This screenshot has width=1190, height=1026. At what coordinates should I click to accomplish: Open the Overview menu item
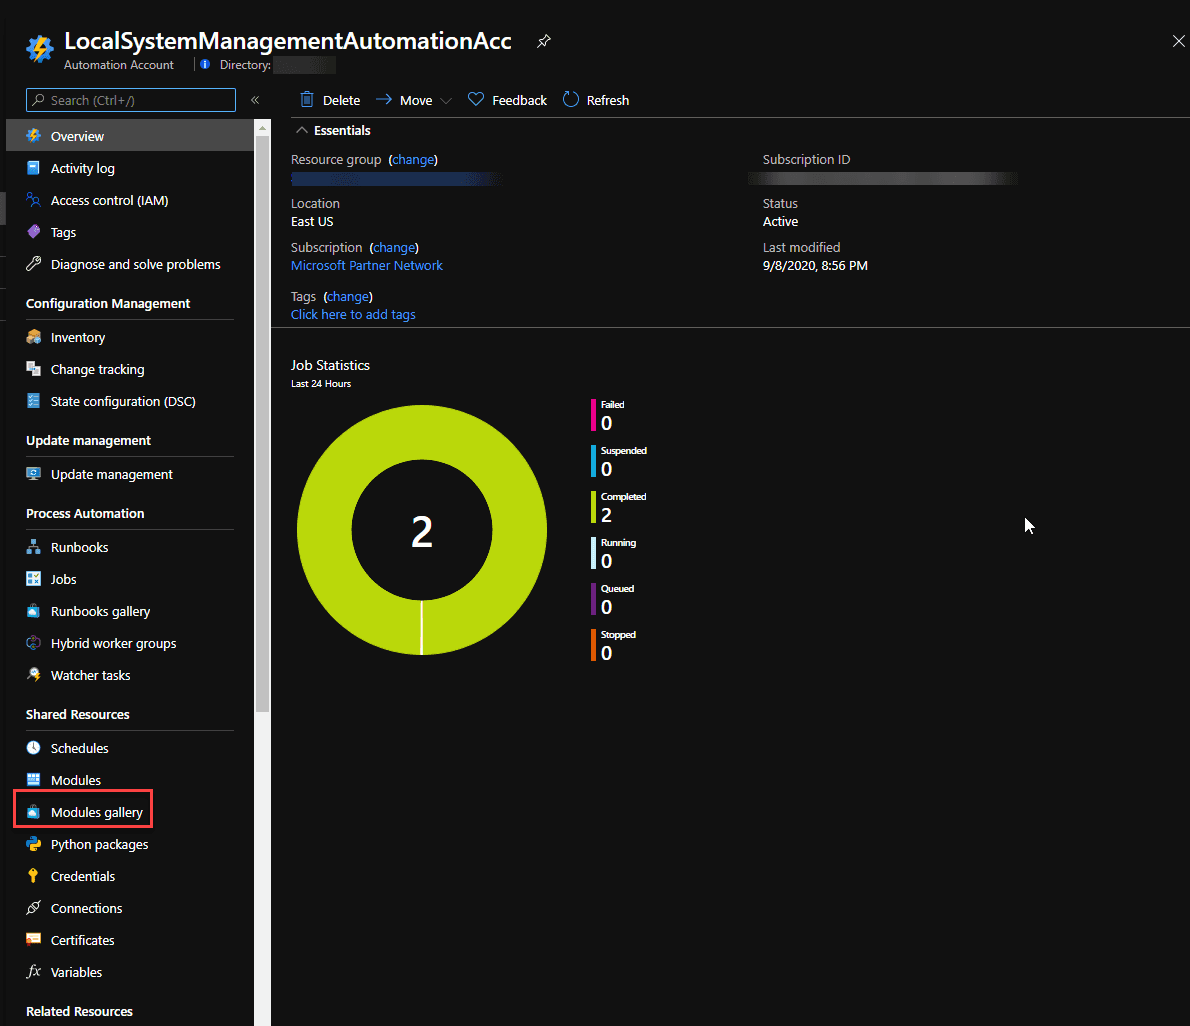130,136
